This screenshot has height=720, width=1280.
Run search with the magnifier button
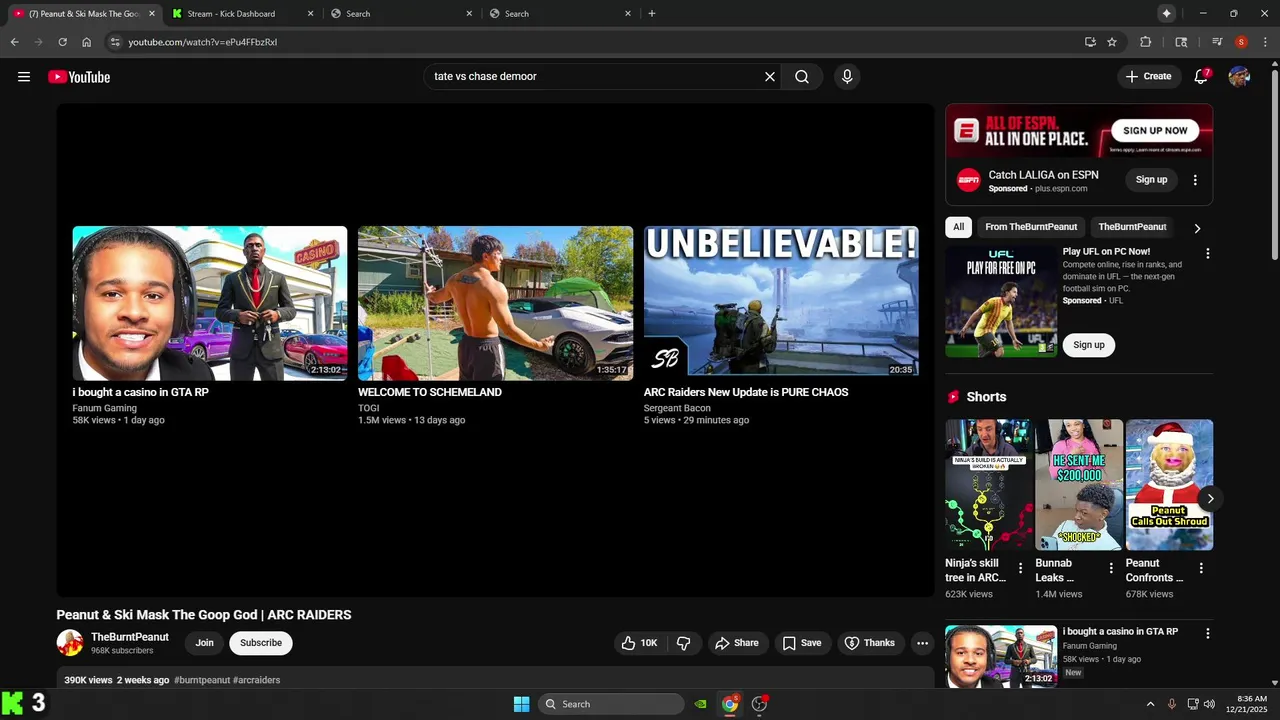click(802, 77)
